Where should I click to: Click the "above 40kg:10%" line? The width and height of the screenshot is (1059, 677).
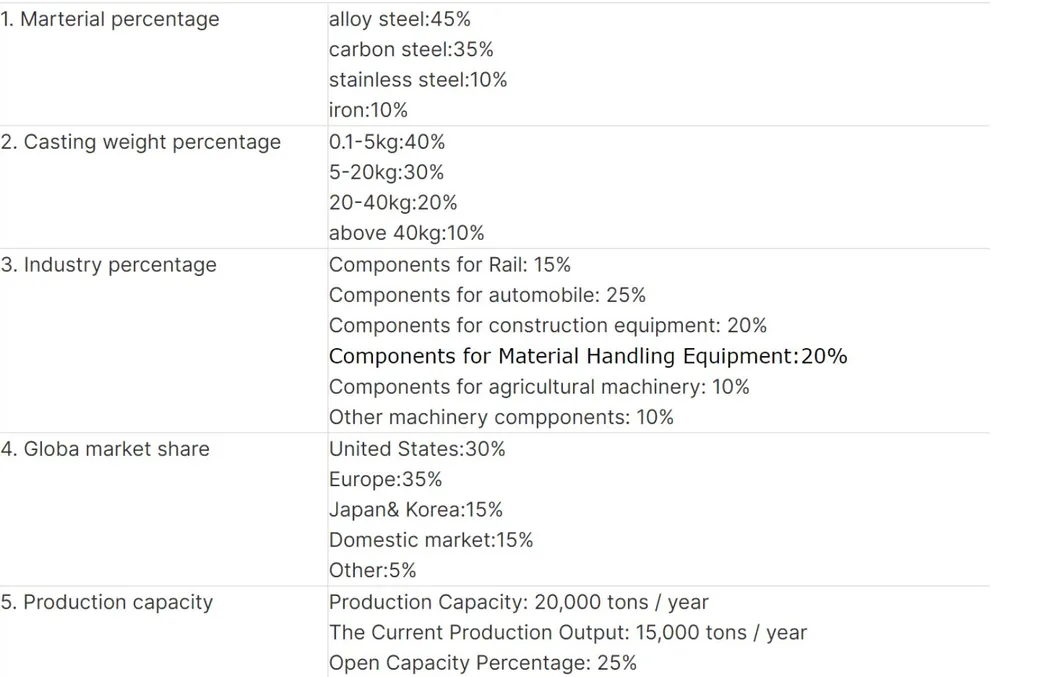click(x=406, y=233)
